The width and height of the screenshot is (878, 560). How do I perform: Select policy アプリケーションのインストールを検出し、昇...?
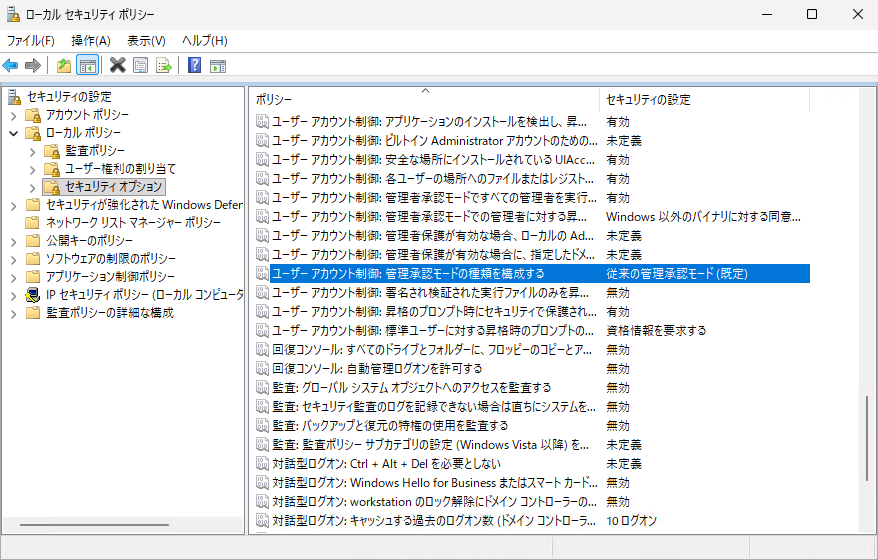coord(429,122)
